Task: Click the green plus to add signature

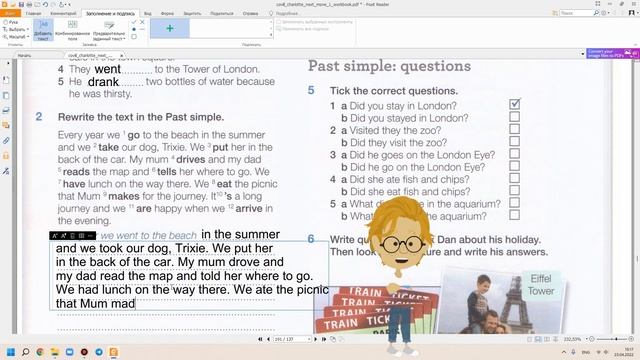Action: (x=170, y=29)
